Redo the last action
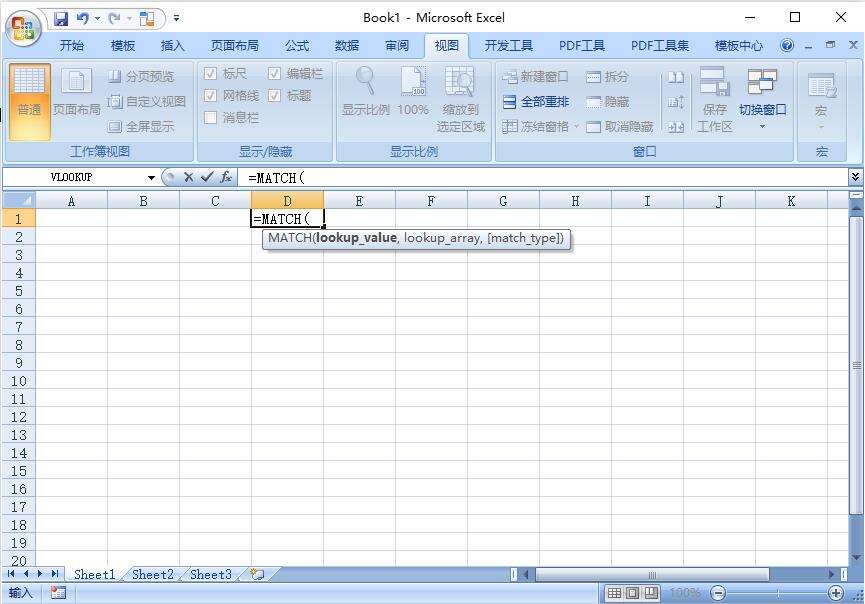This screenshot has height=604, width=865. 114,19
